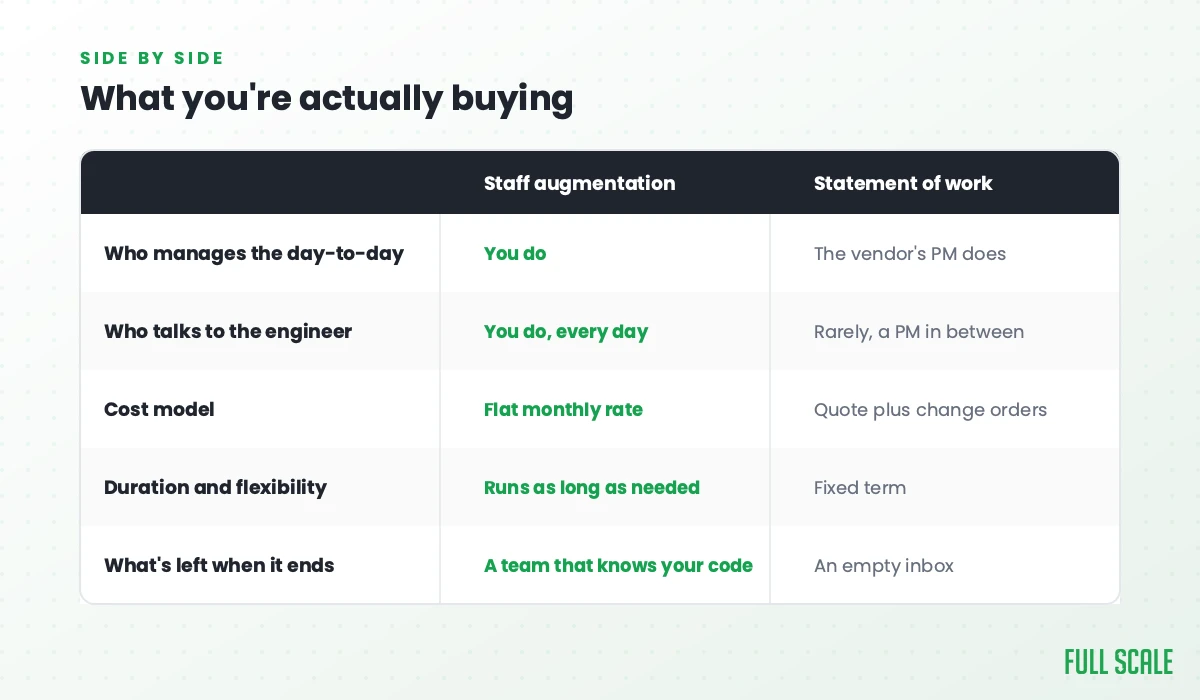The height and width of the screenshot is (700, 1200).
Task: Click the green 'You do' cell
Action: pyautogui.click(x=515, y=254)
